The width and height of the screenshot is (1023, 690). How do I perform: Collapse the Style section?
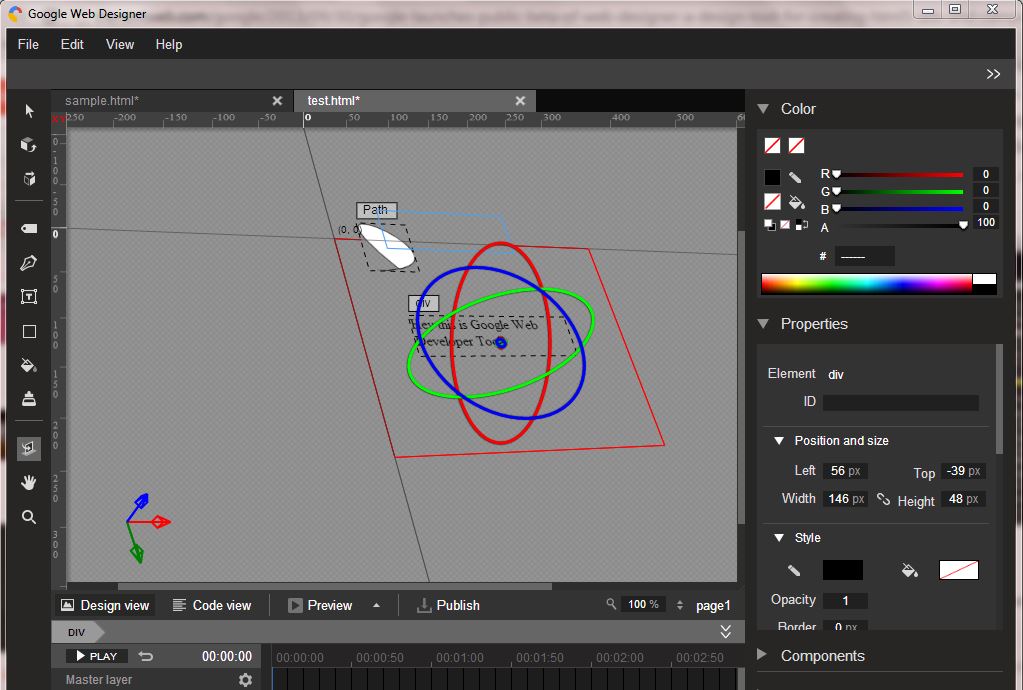(x=778, y=538)
